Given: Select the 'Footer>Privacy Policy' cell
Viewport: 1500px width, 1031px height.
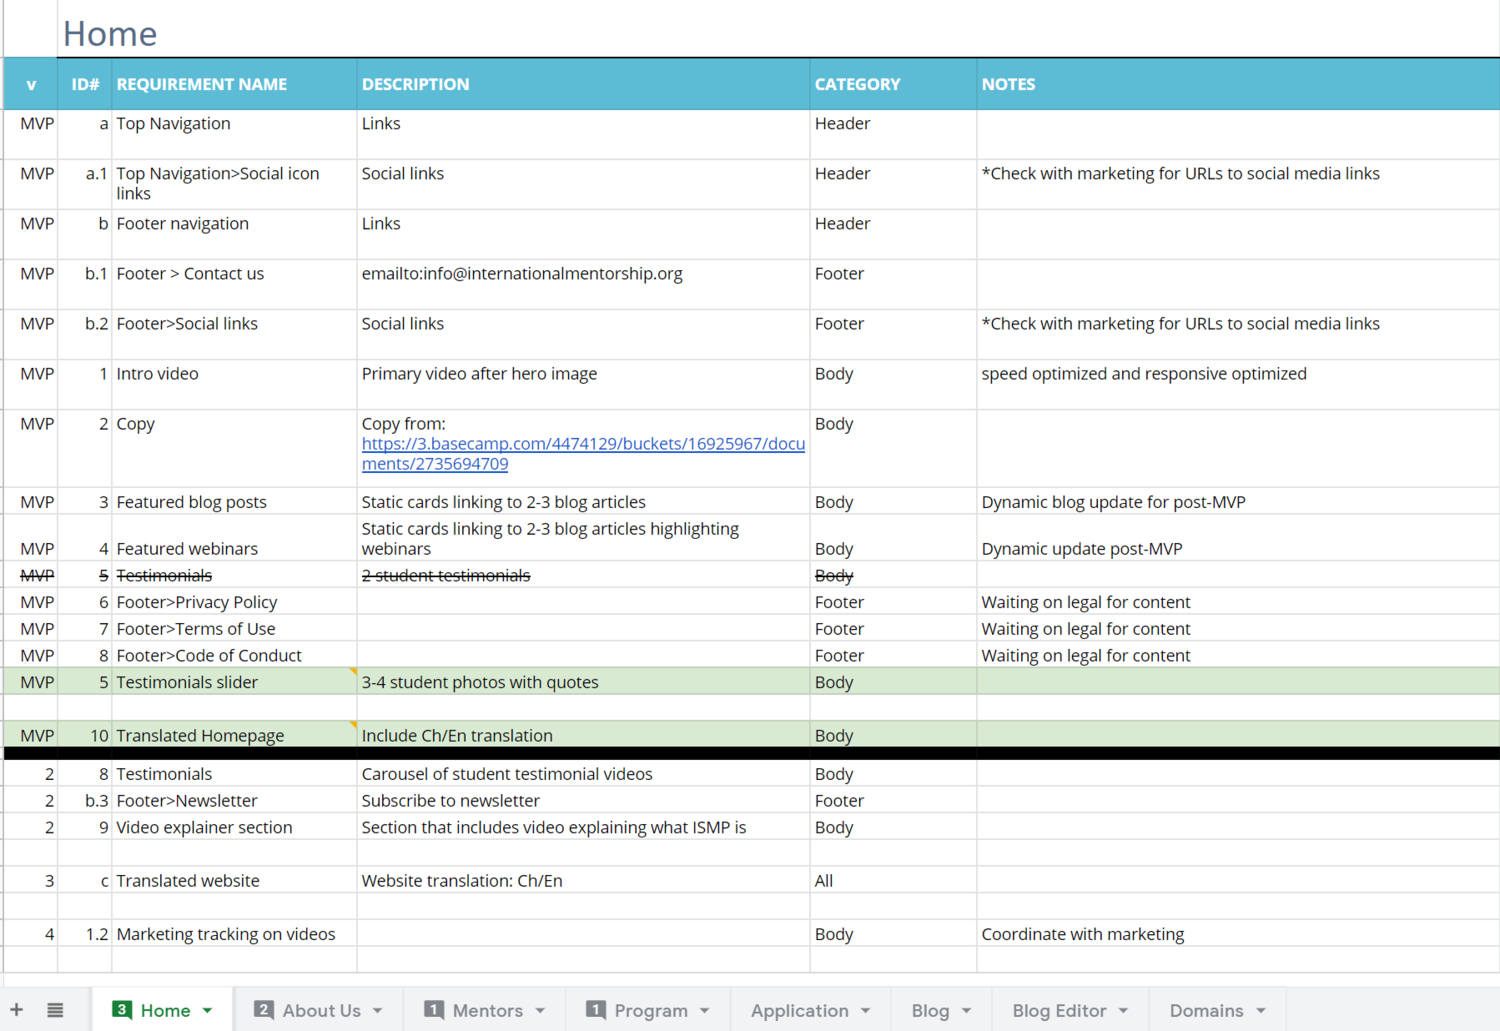Looking at the screenshot, I should coord(234,601).
